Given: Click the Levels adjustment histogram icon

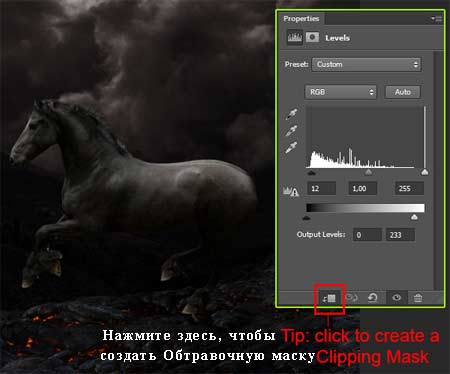Looking at the screenshot, I should coord(295,38).
